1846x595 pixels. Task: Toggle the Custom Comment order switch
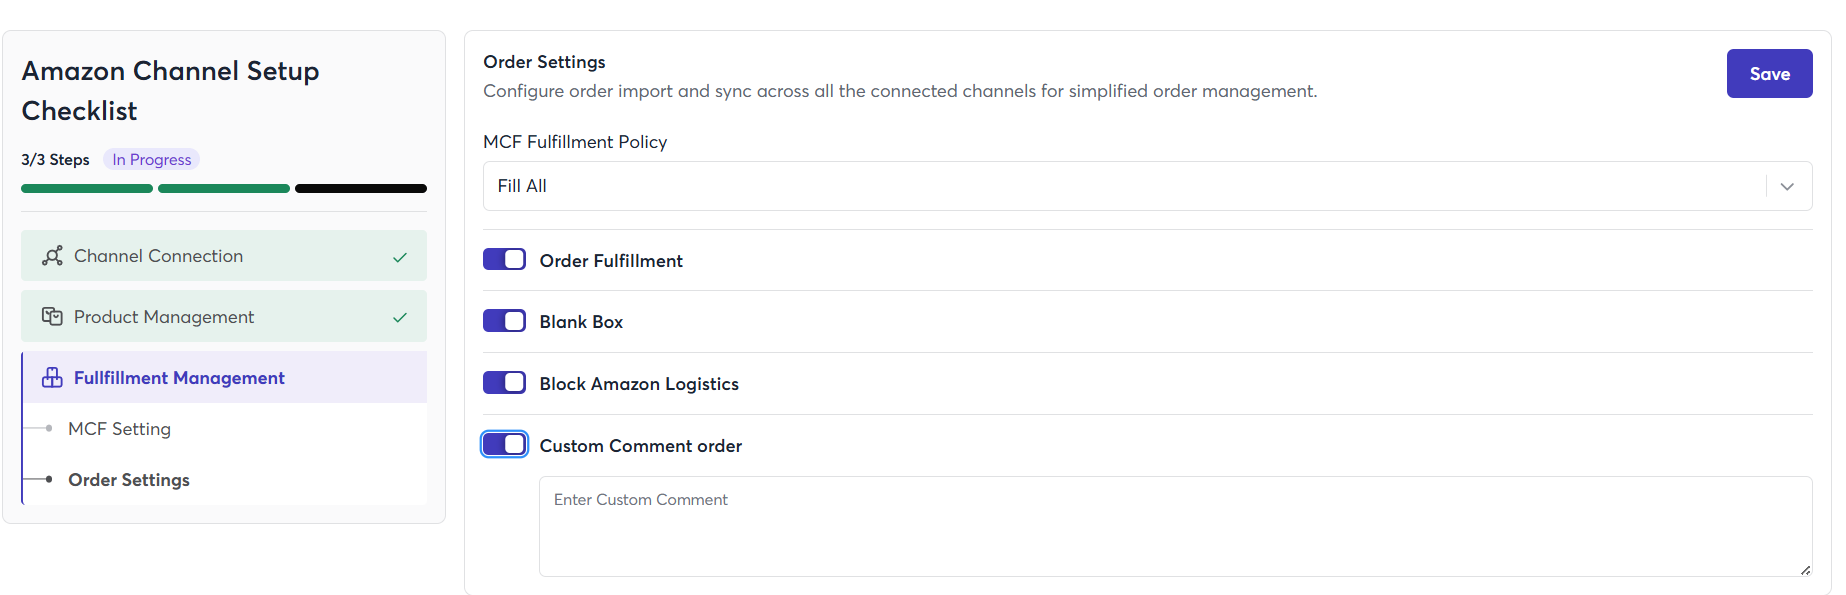504,445
